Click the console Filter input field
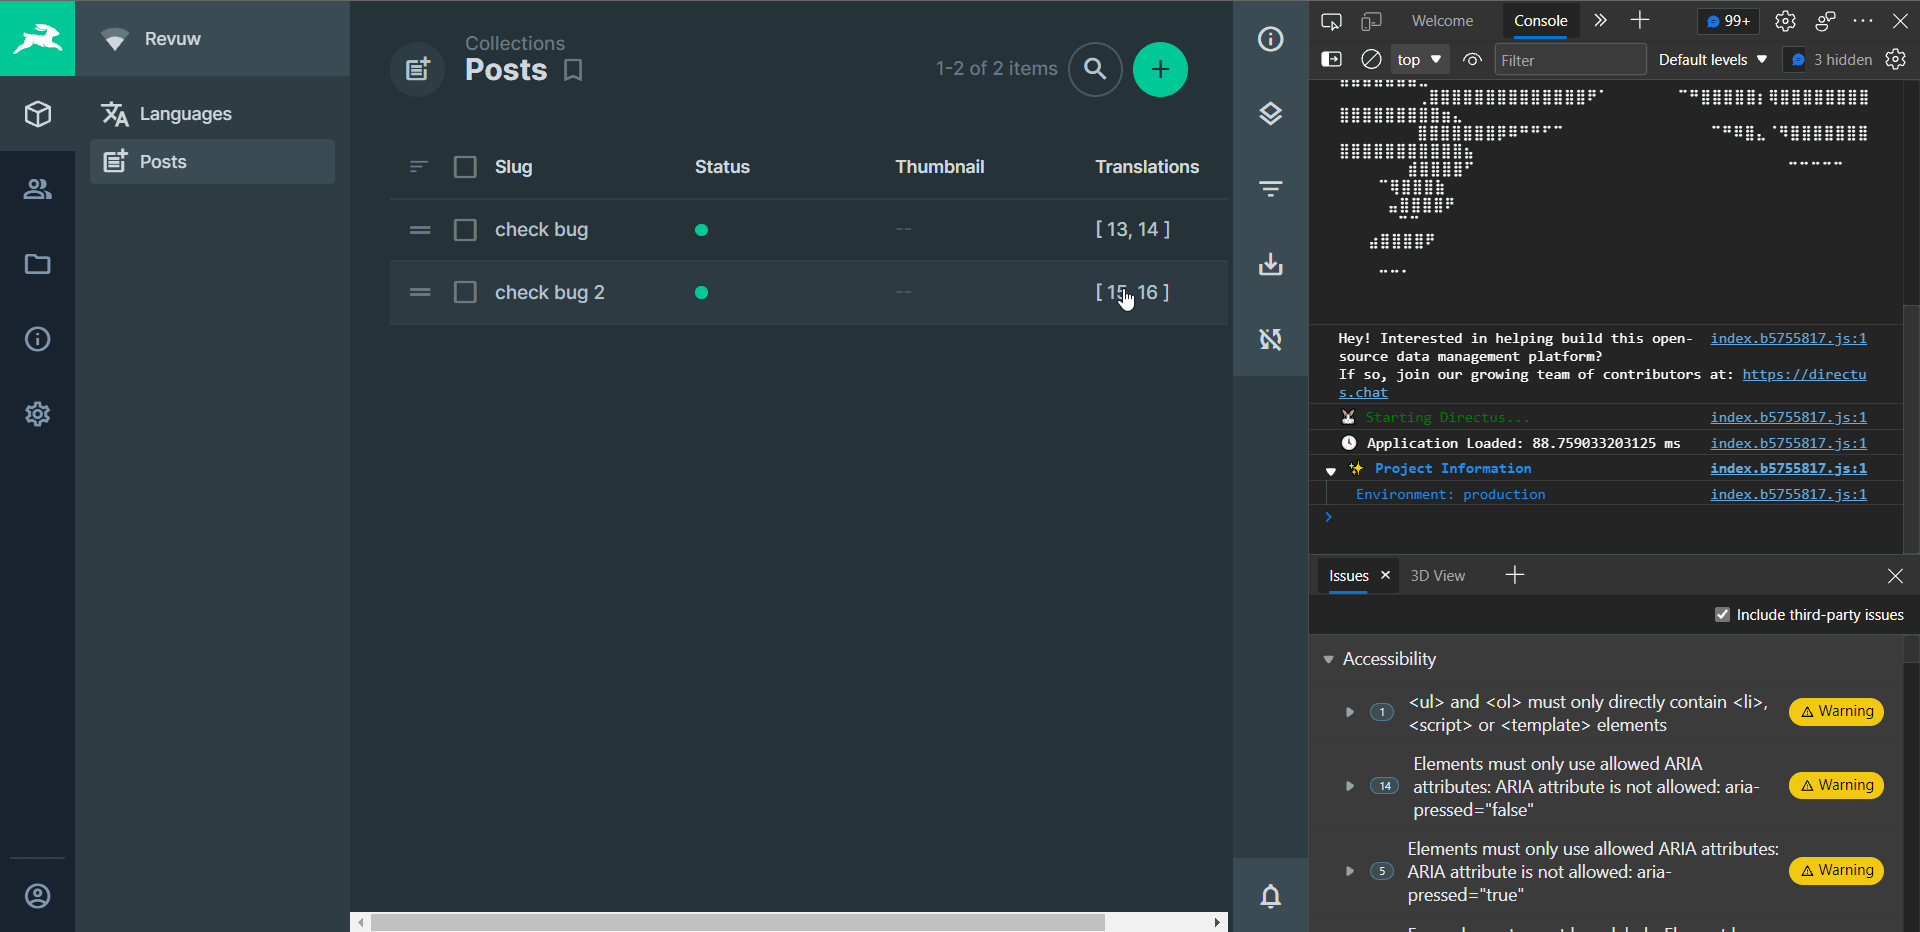1920x932 pixels. point(1570,60)
